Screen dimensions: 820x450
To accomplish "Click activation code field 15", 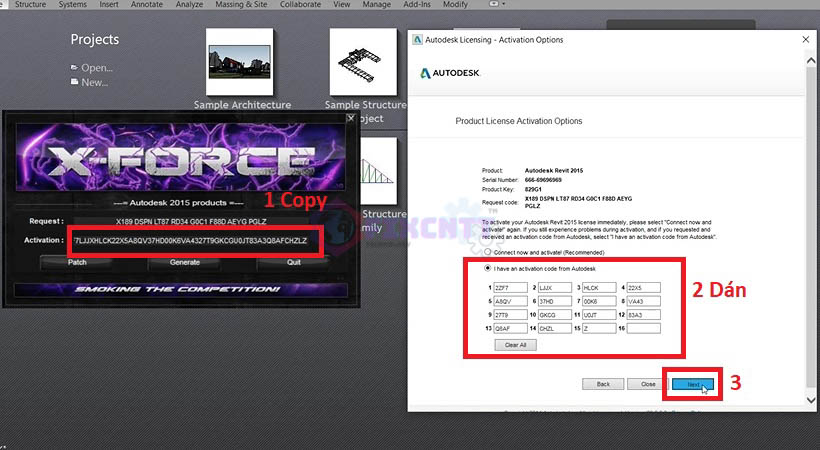I will click(599, 329).
